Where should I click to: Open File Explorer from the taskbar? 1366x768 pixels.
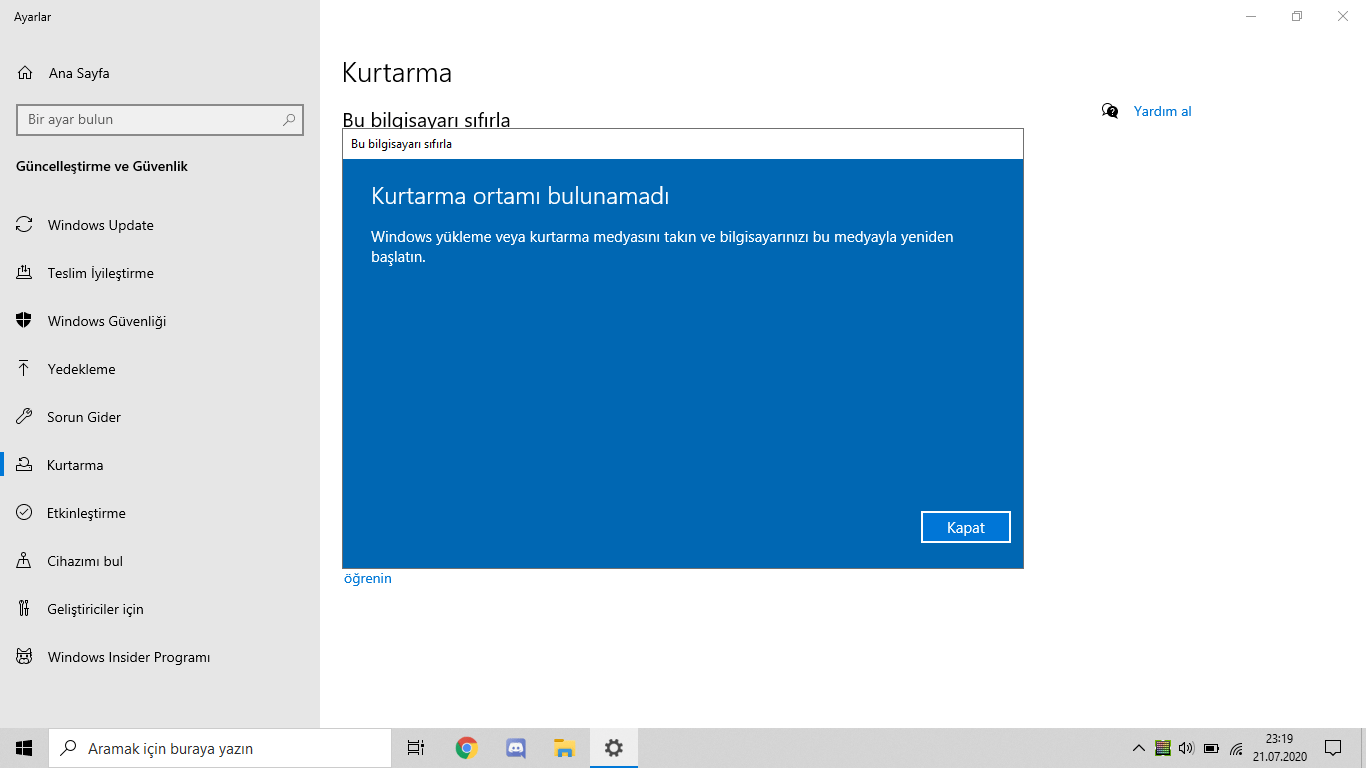tap(565, 748)
